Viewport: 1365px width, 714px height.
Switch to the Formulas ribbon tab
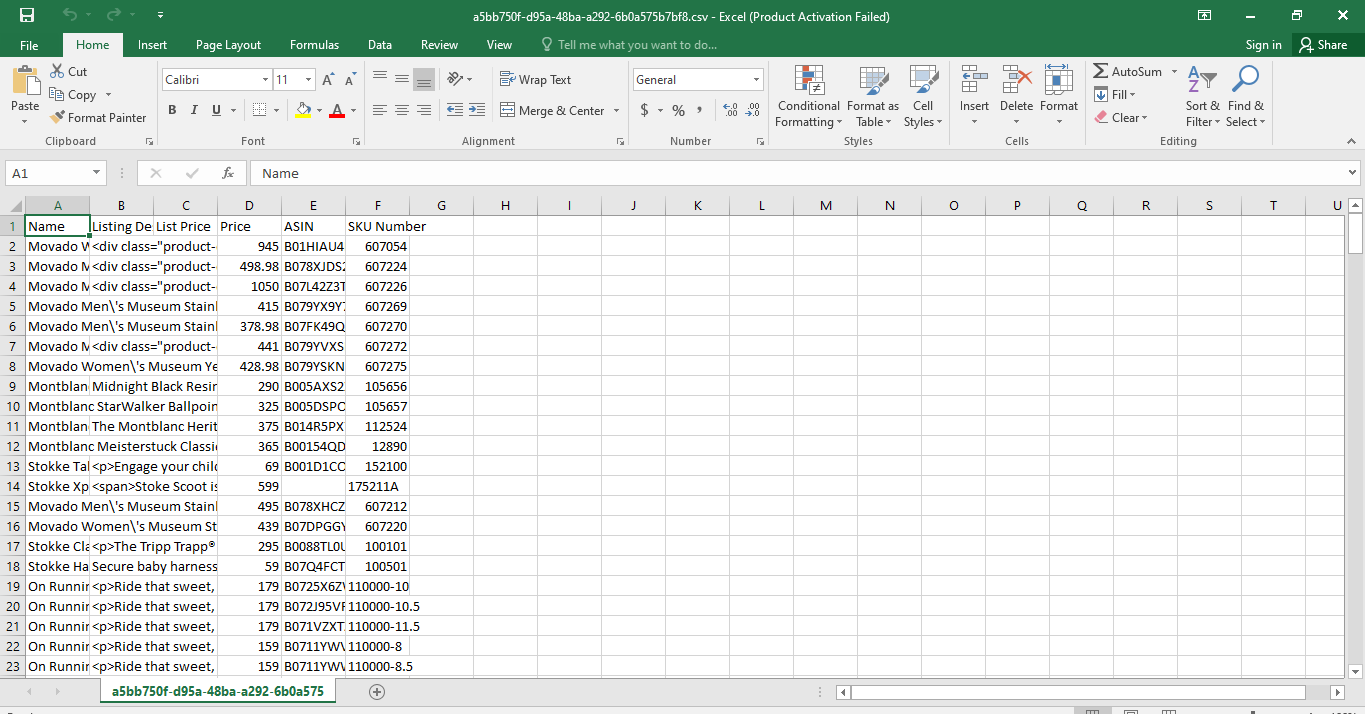coord(314,45)
